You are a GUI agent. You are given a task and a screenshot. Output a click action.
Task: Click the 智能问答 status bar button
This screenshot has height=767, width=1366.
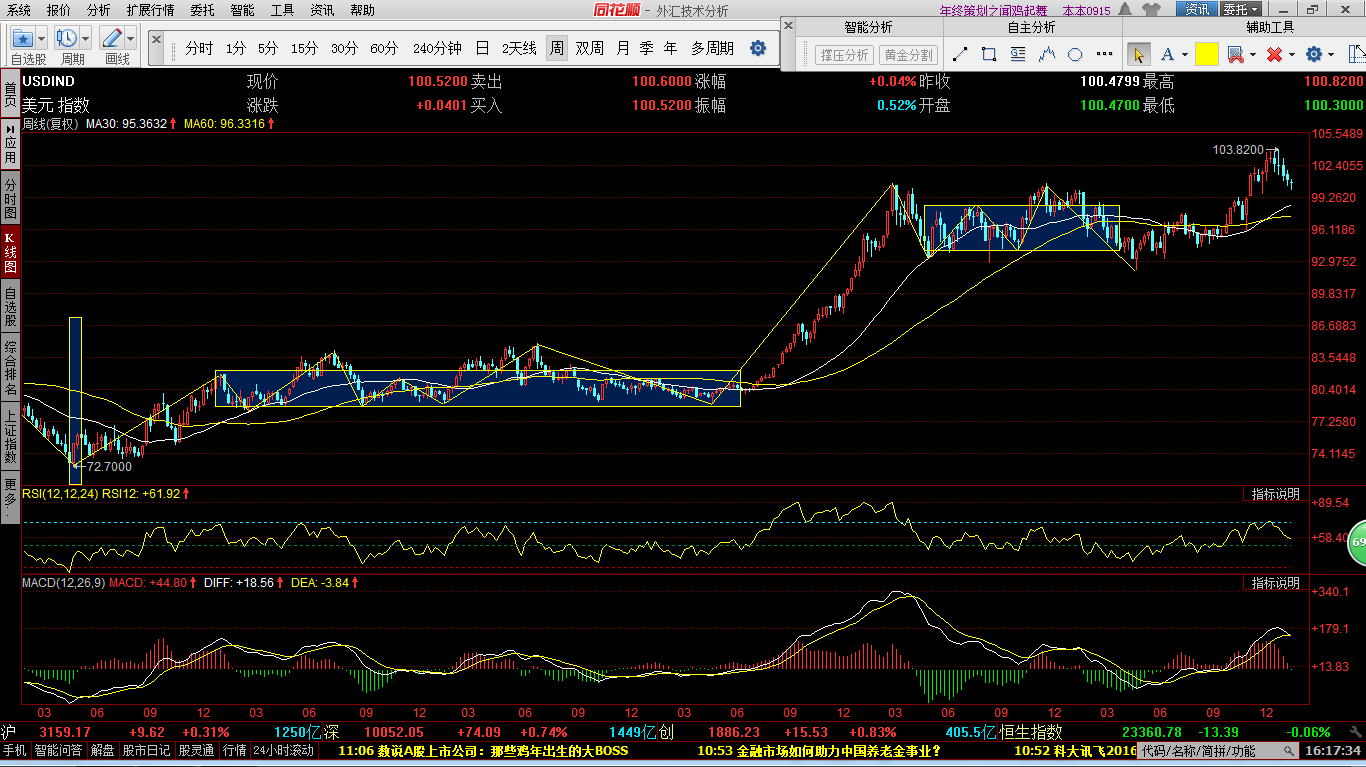[60, 750]
